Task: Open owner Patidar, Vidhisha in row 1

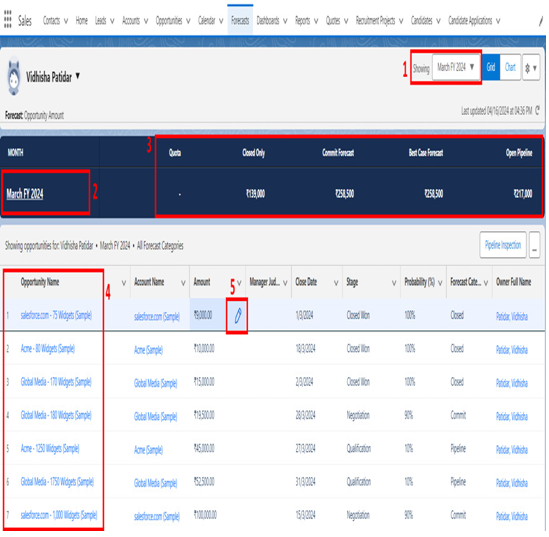Action: (x=512, y=316)
